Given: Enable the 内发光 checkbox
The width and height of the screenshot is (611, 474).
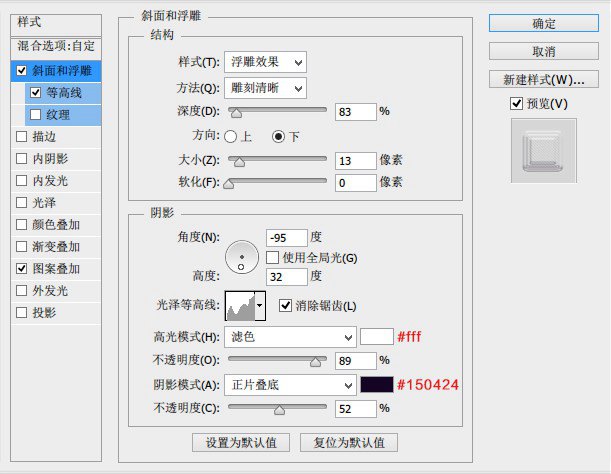Looking at the screenshot, I should [21, 180].
